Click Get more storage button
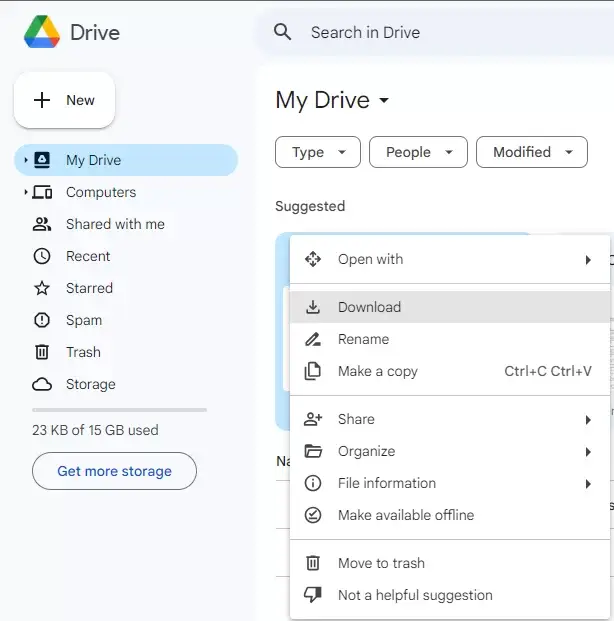This screenshot has height=621, width=614. (x=114, y=471)
